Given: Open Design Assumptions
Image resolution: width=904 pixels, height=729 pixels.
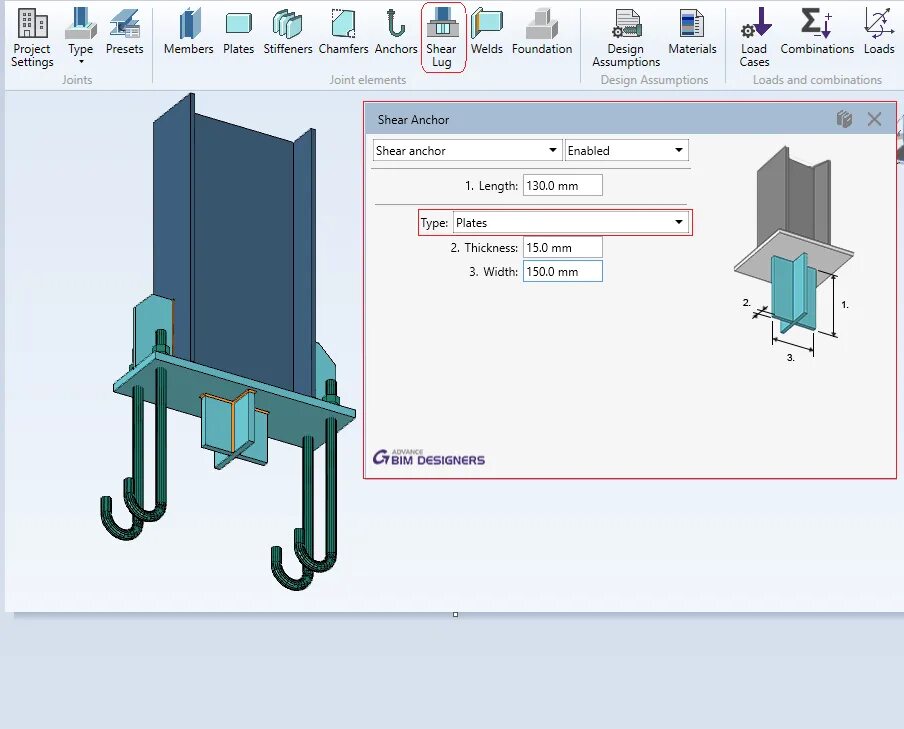Looking at the screenshot, I should pos(626,38).
